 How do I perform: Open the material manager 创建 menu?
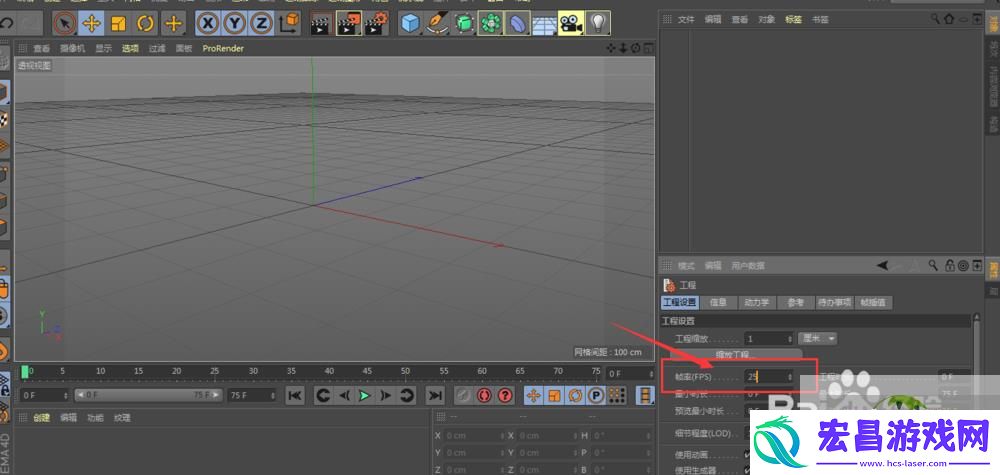coord(41,418)
